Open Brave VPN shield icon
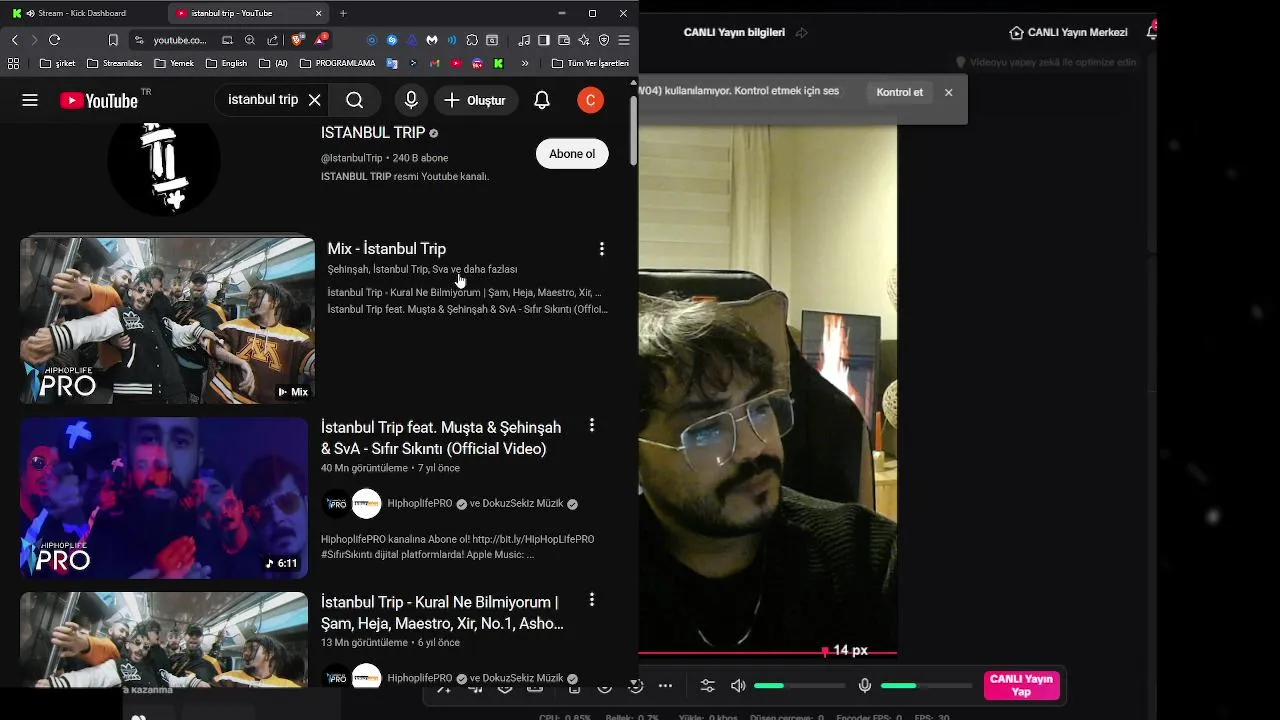 click(x=604, y=40)
